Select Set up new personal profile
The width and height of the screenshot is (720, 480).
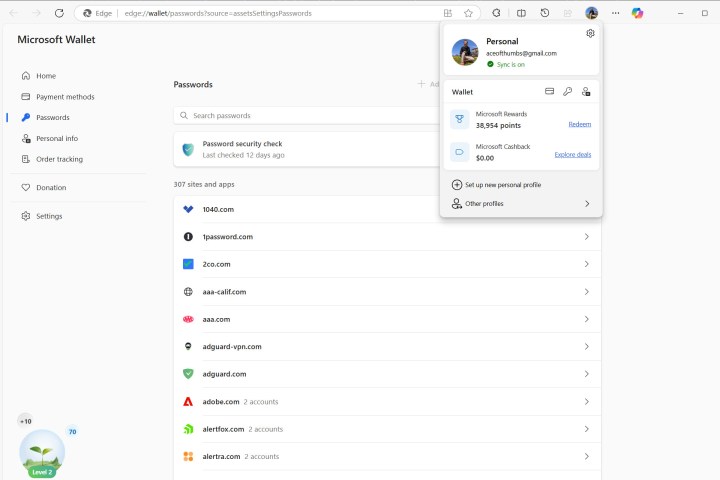pyautogui.click(x=503, y=185)
